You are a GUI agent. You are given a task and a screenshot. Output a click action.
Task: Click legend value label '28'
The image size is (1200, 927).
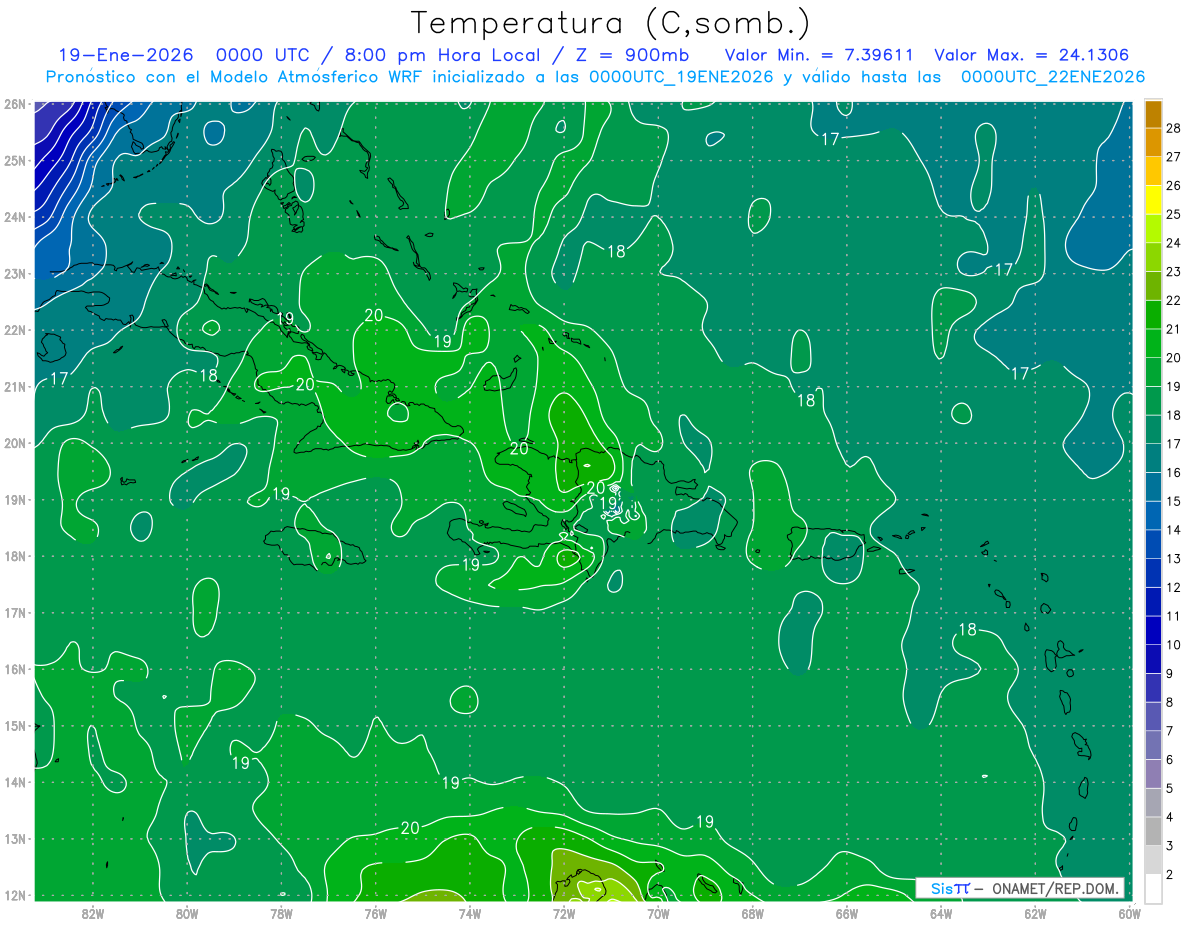(1174, 128)
